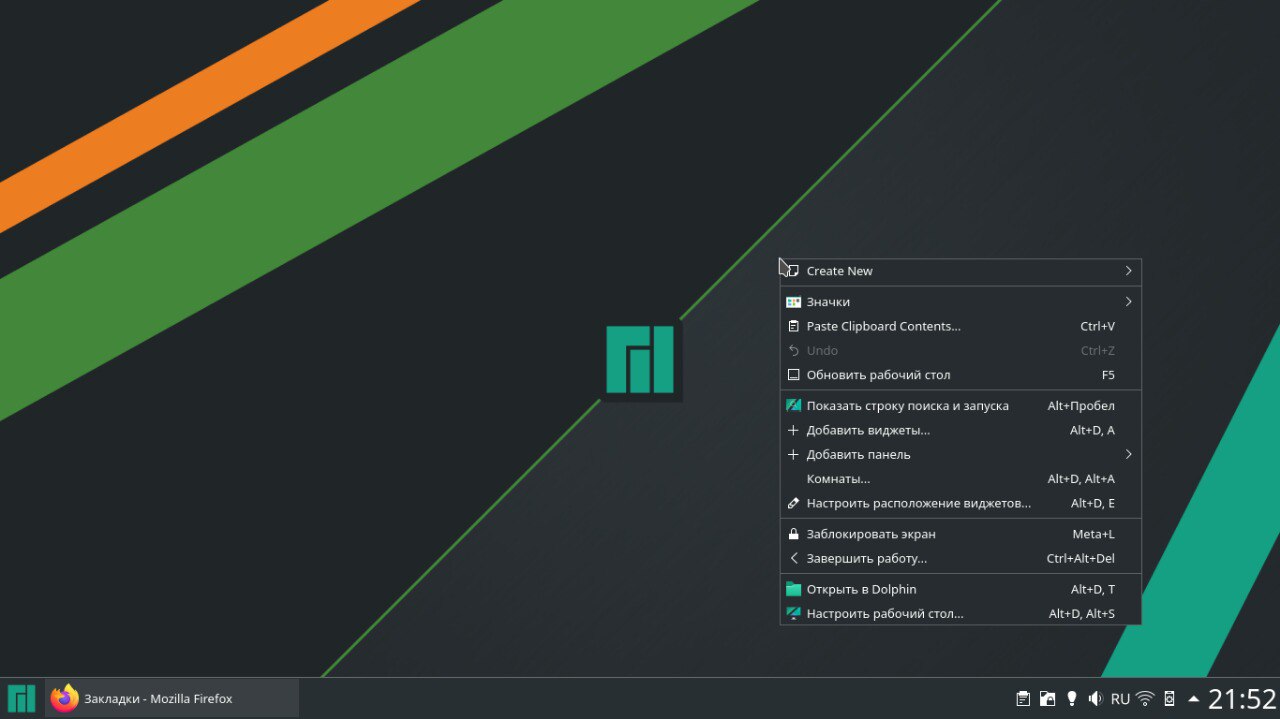Open the KDE Connect phone tray icon
Viewport: 1280px width, 719px height.
click(x=1169, y=698)
